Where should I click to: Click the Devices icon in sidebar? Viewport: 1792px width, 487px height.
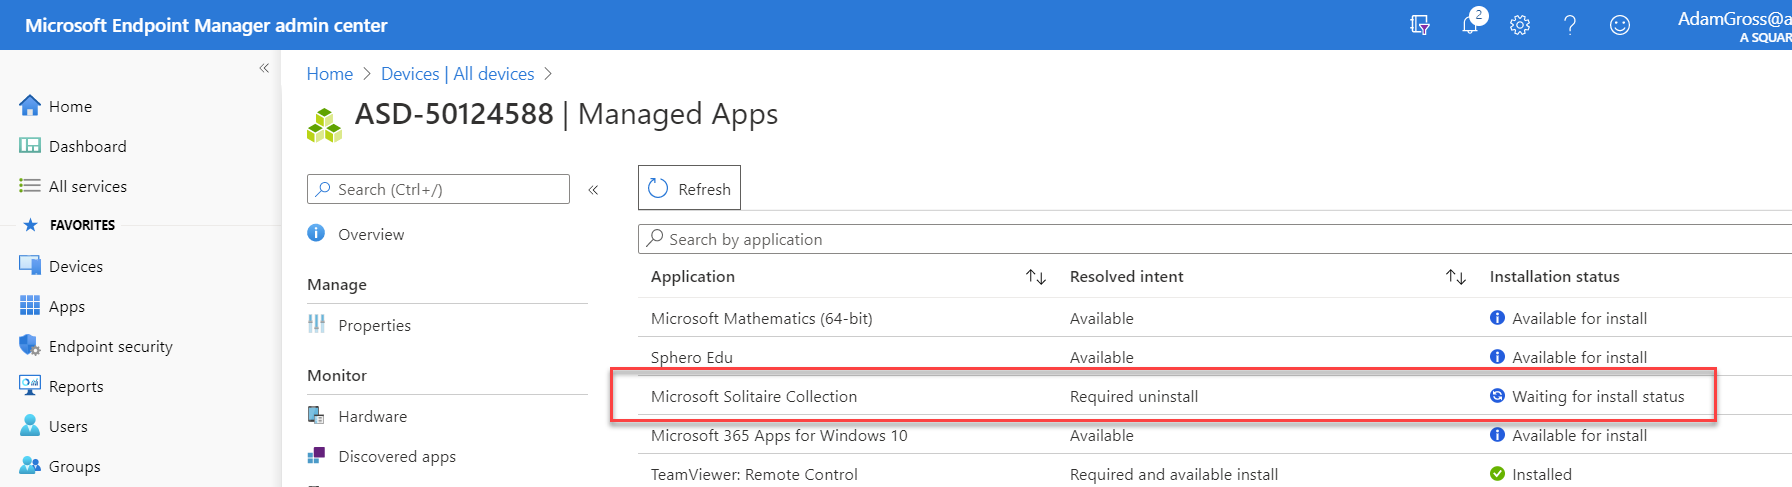pos(30,266)
